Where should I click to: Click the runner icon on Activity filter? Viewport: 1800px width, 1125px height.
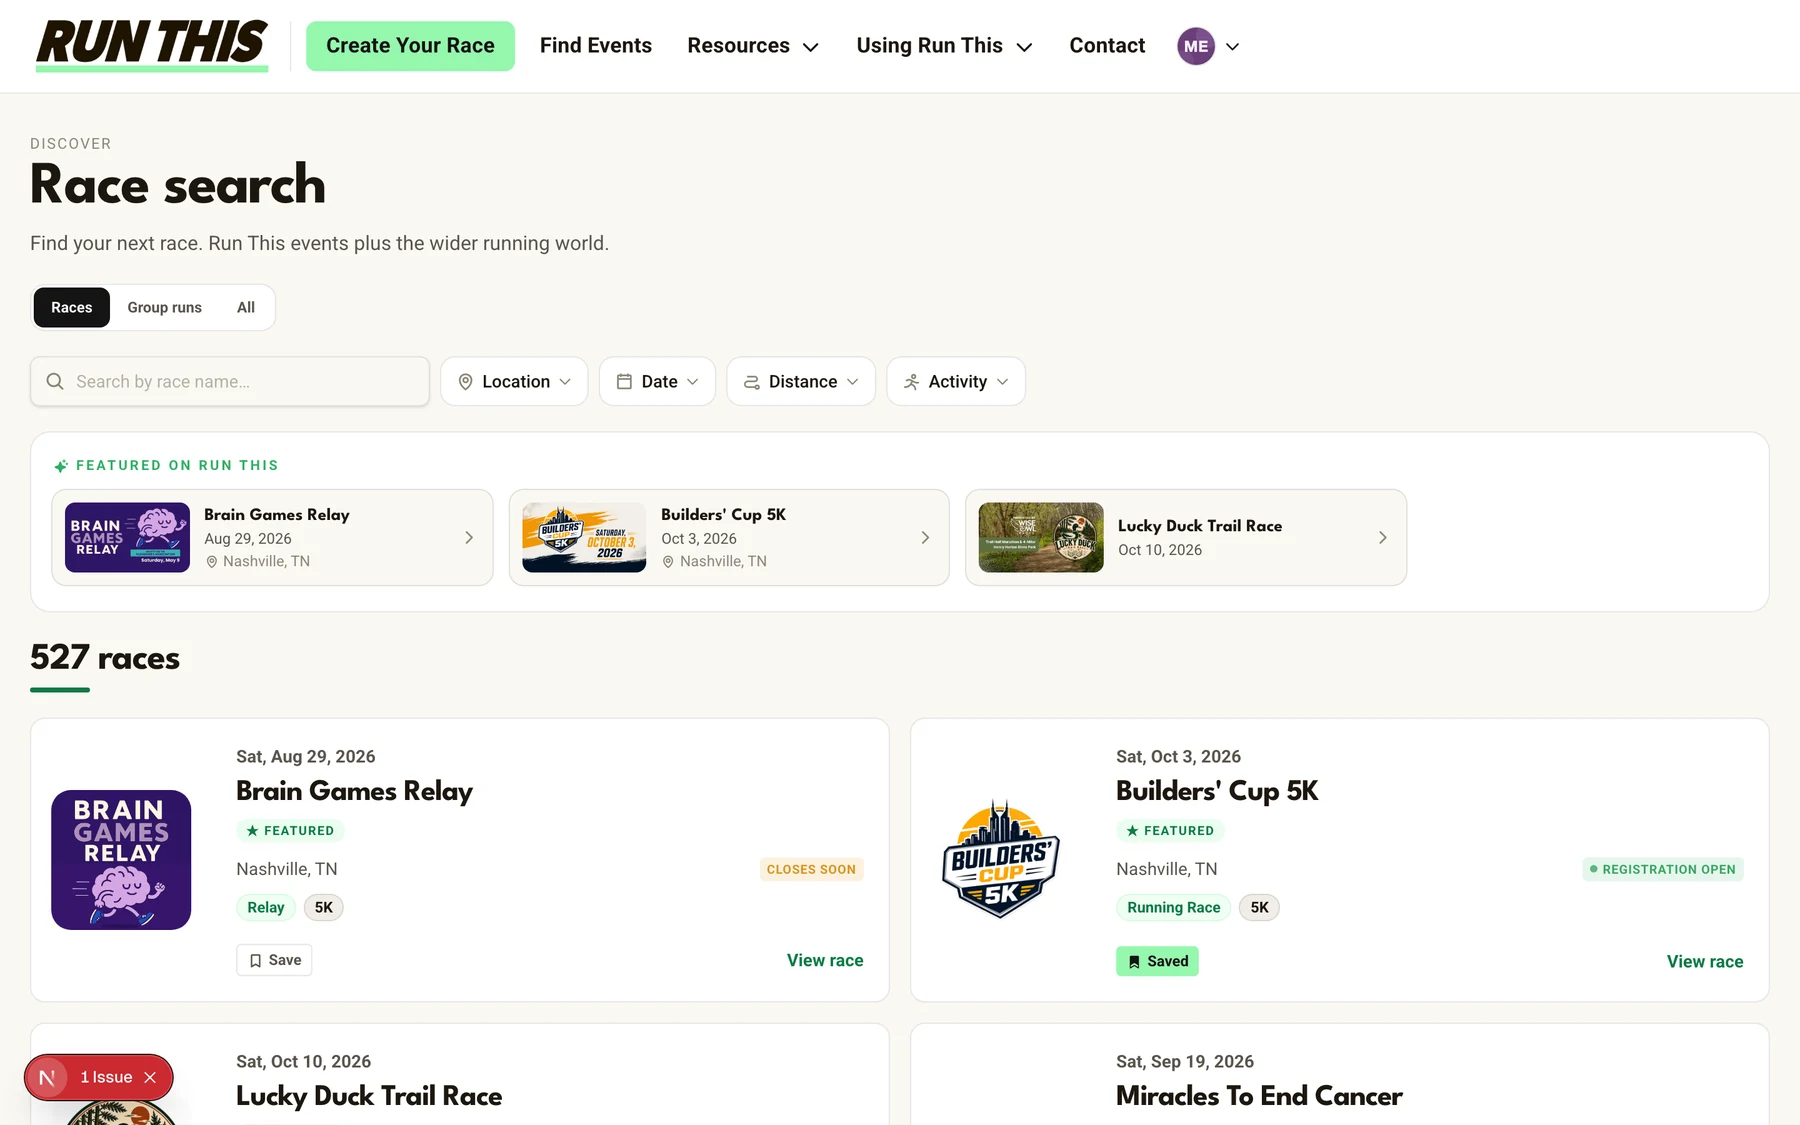coord(911,381)
